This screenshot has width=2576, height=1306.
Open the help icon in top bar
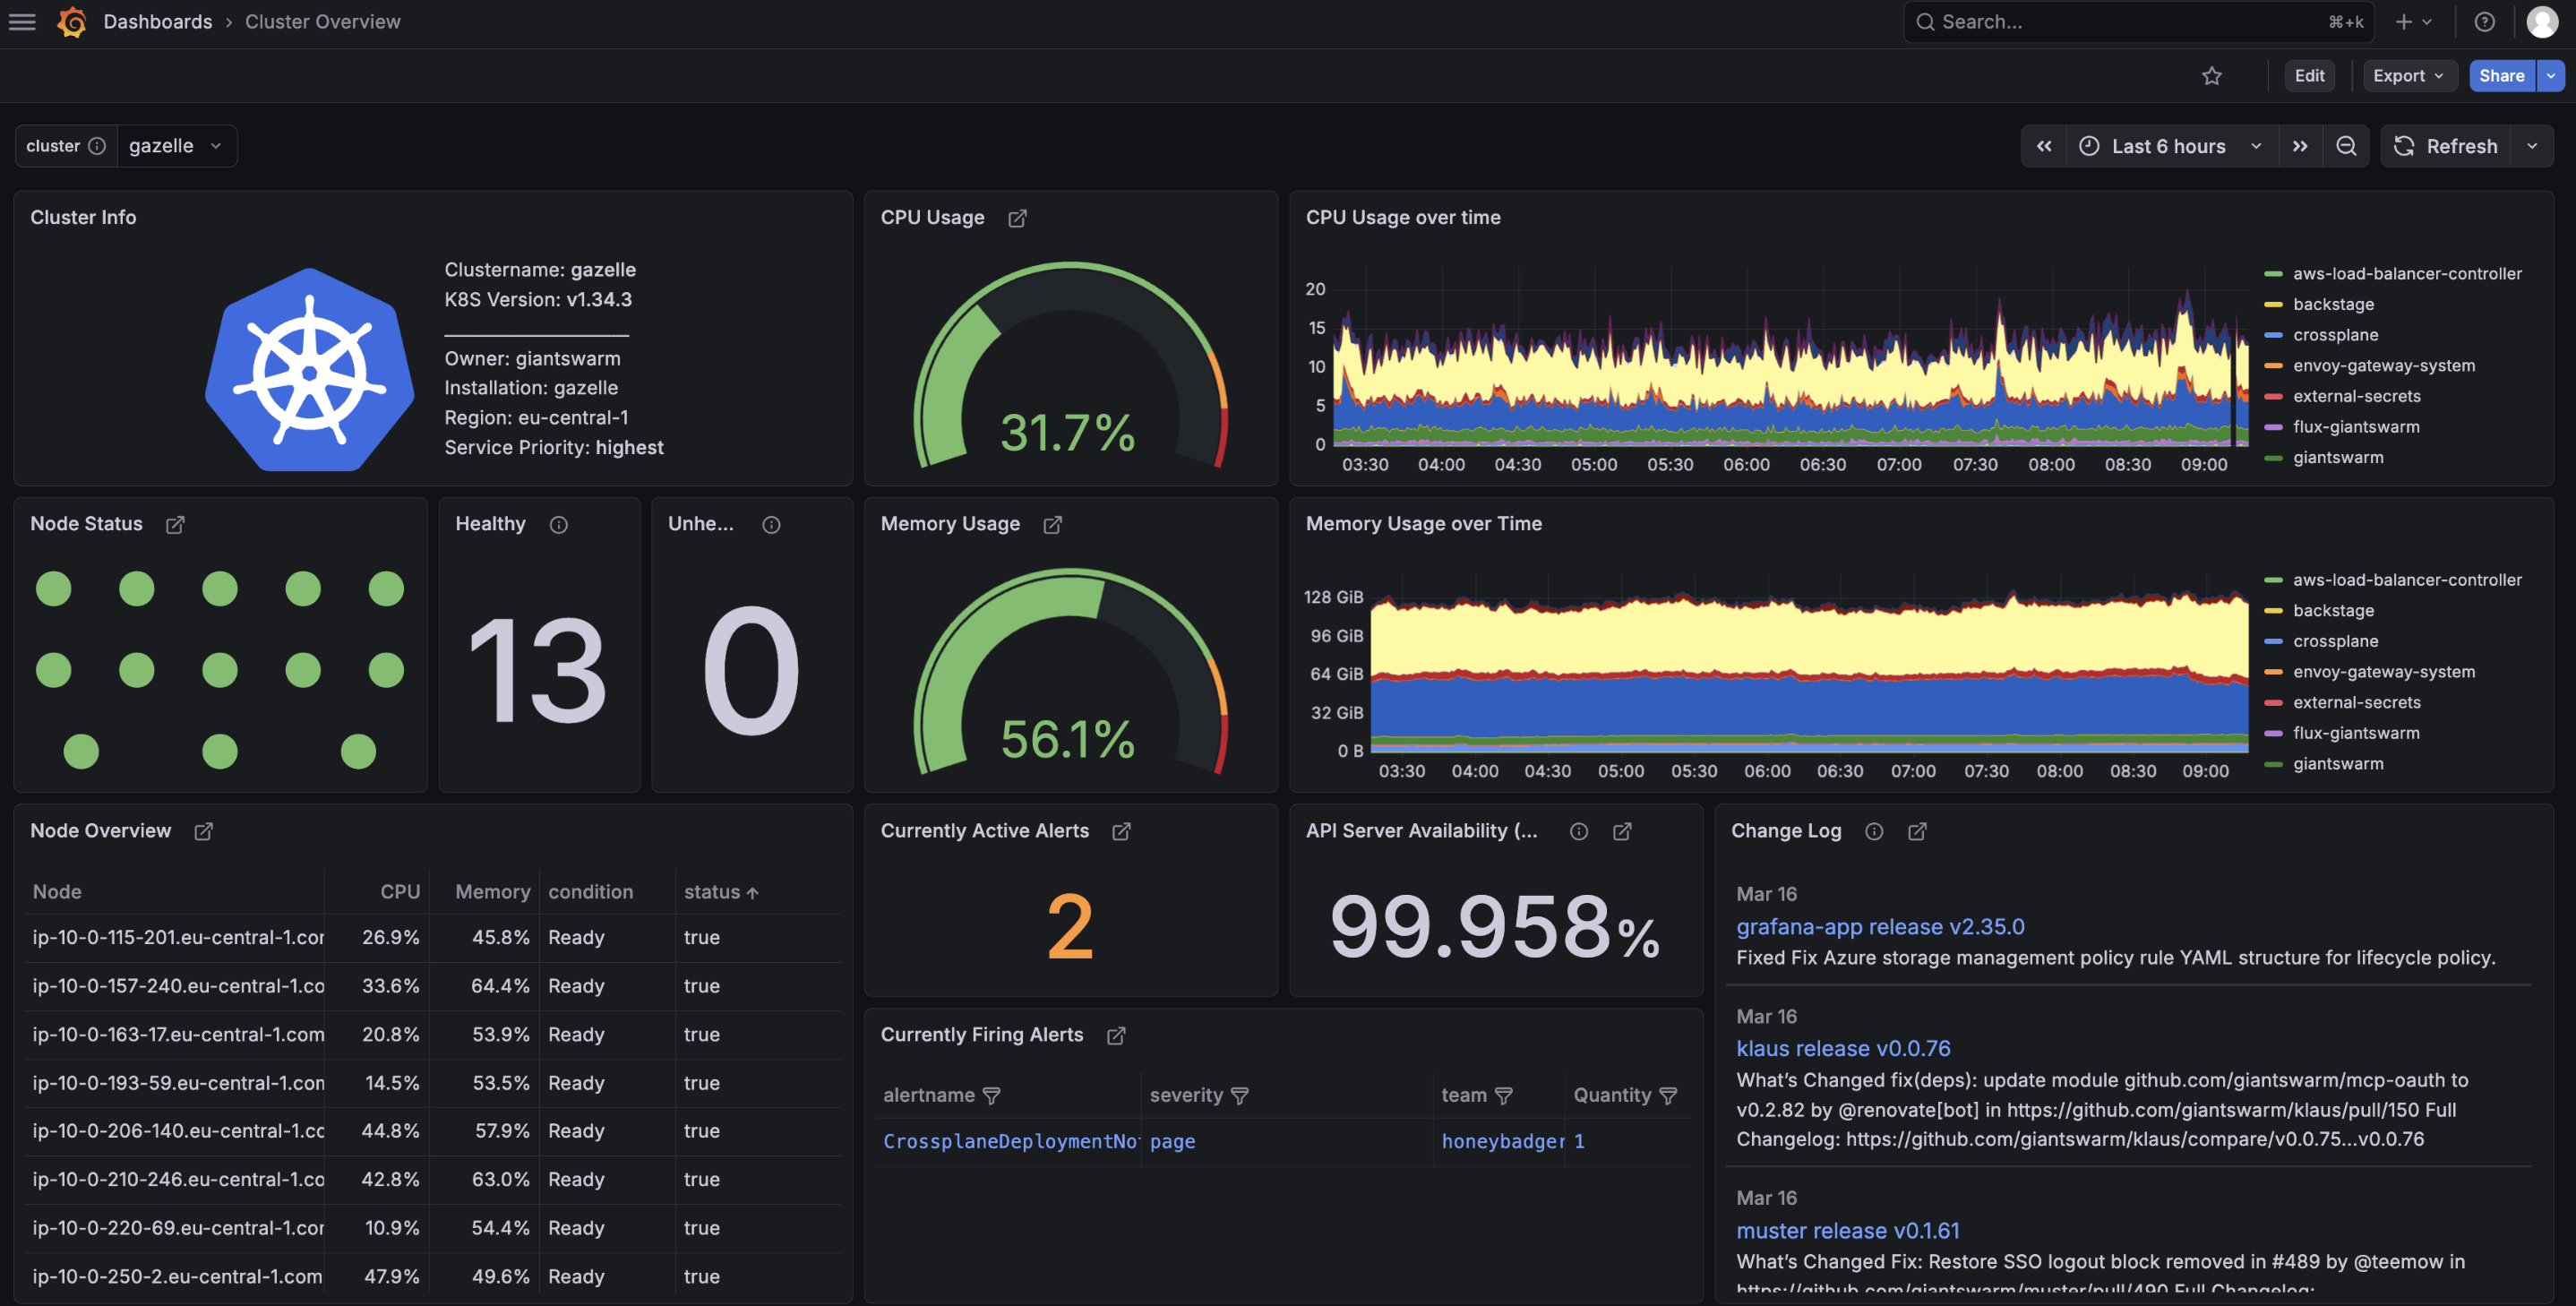(2485, 21)
